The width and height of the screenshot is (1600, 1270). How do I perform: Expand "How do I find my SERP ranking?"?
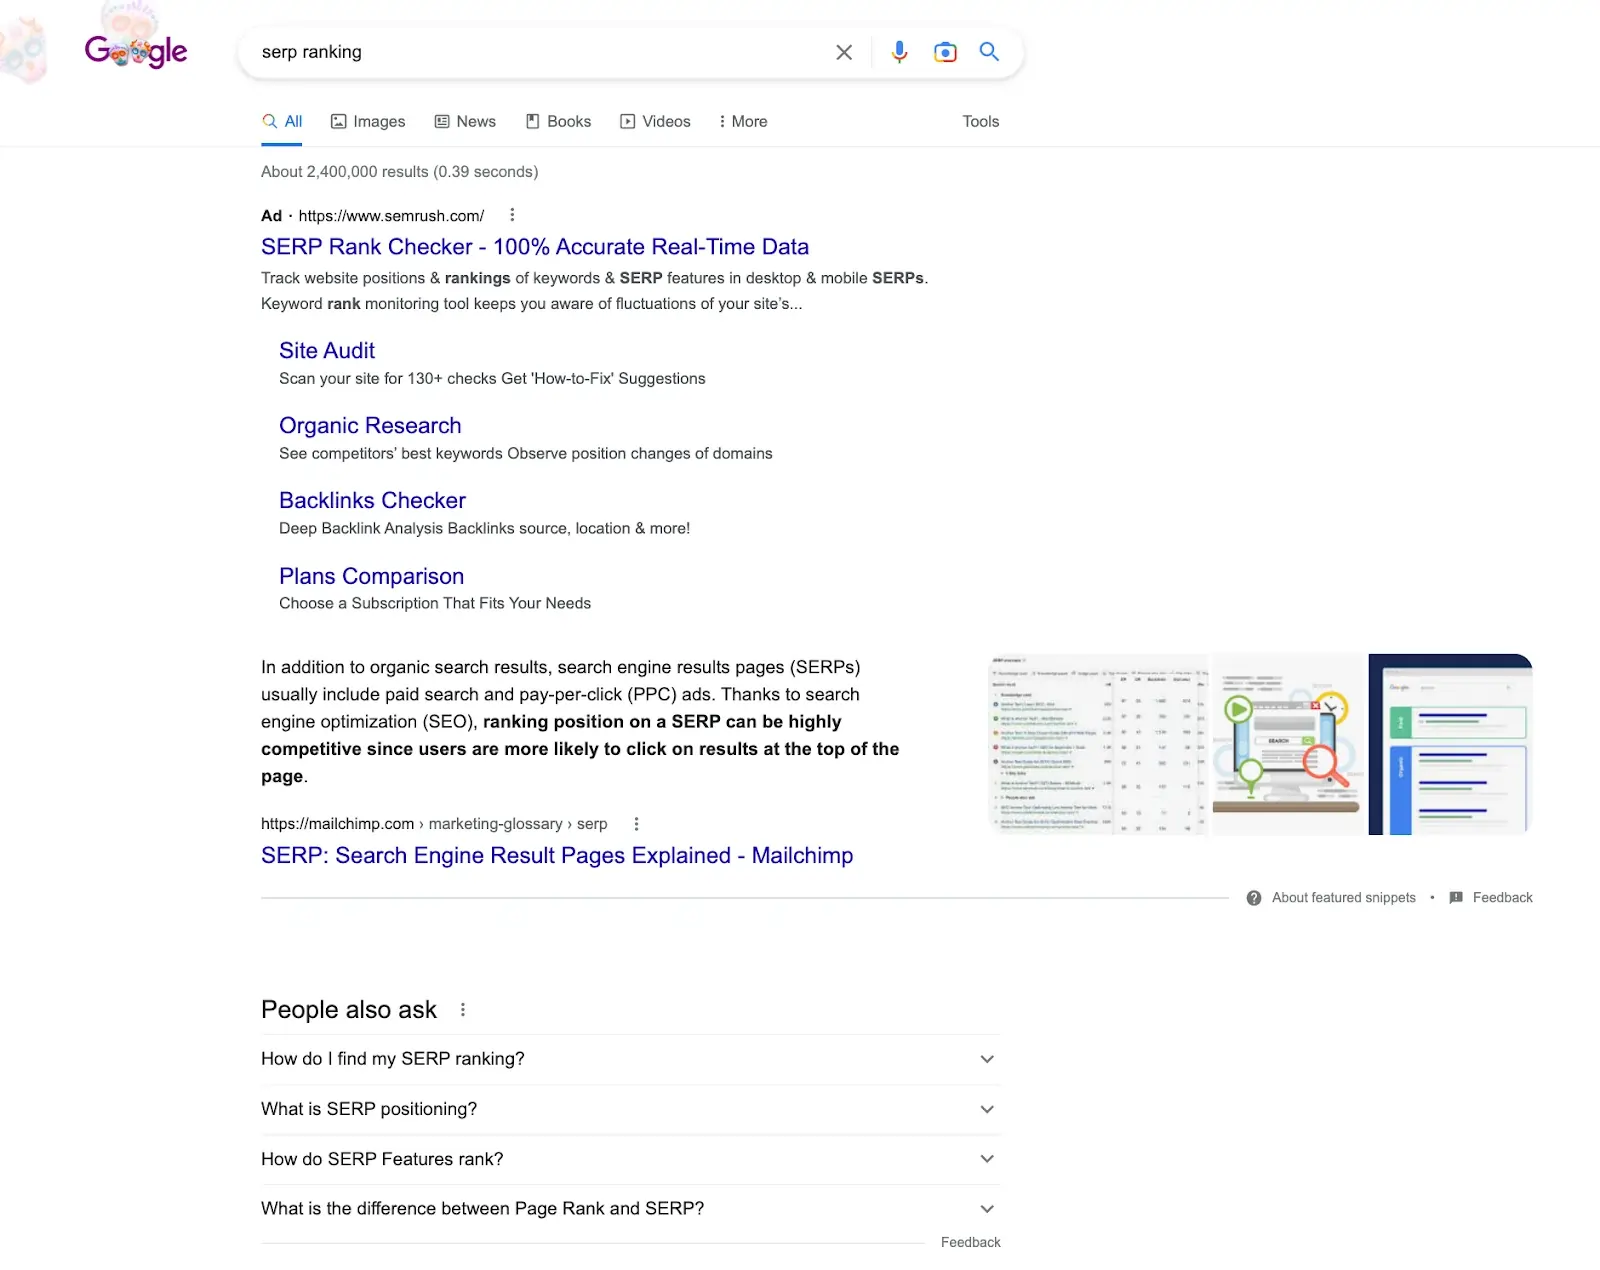coord(987,1059)
